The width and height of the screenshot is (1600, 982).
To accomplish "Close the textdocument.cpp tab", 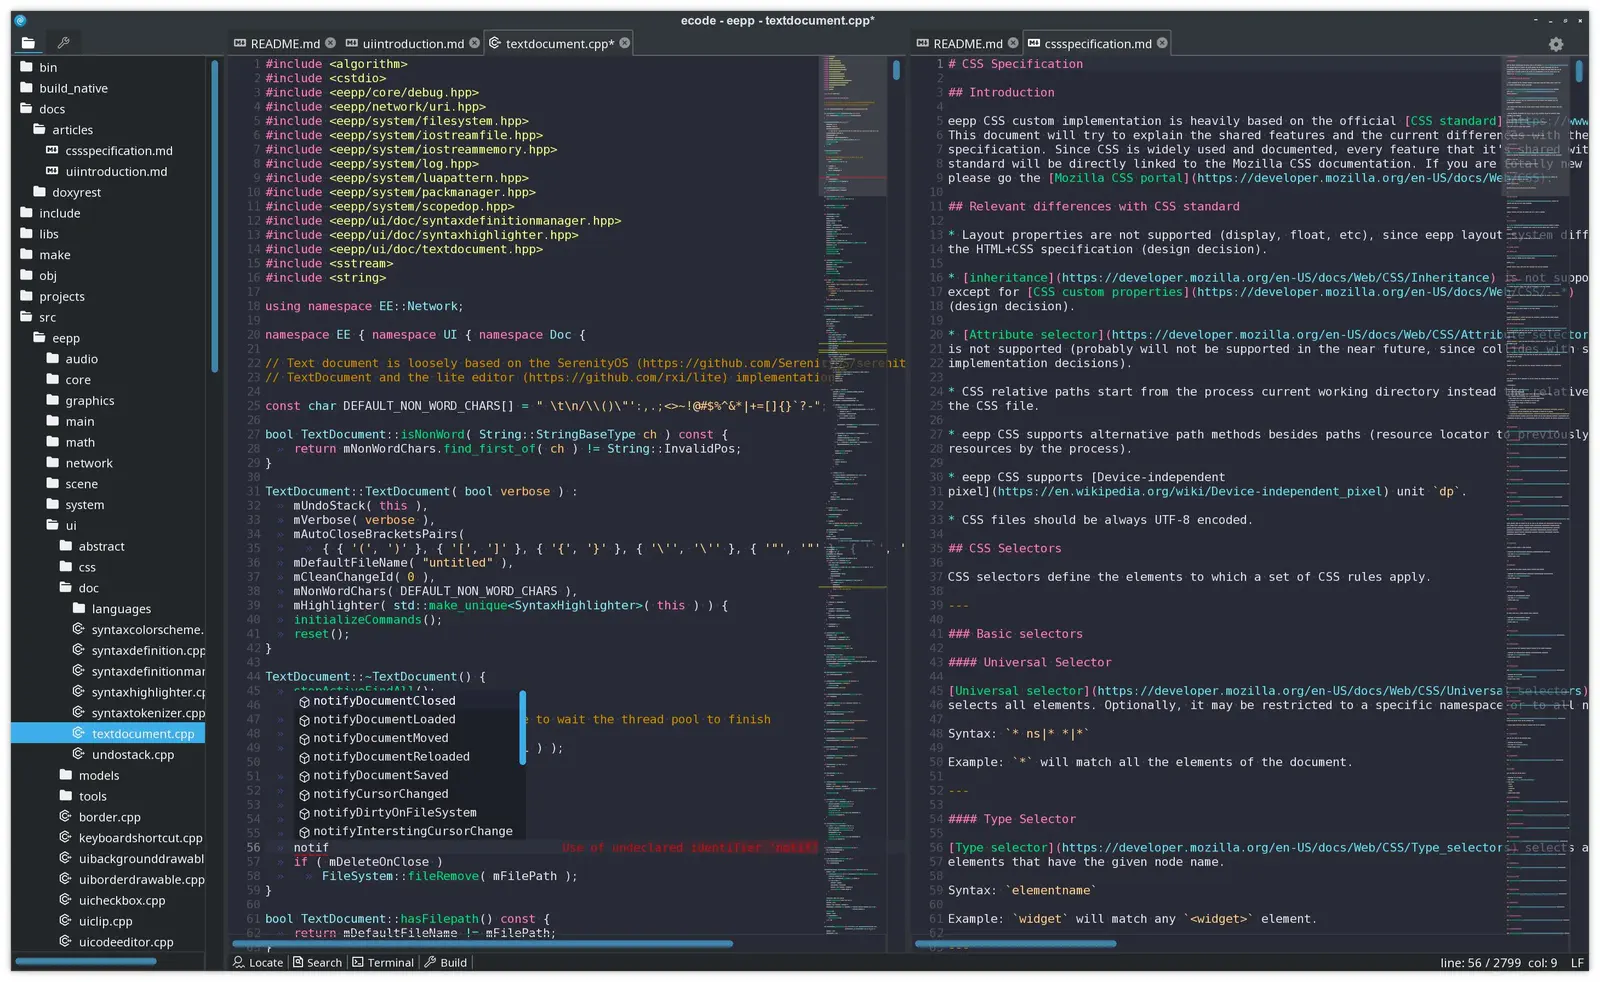I will pyautogui.click(x=625, y=43).
